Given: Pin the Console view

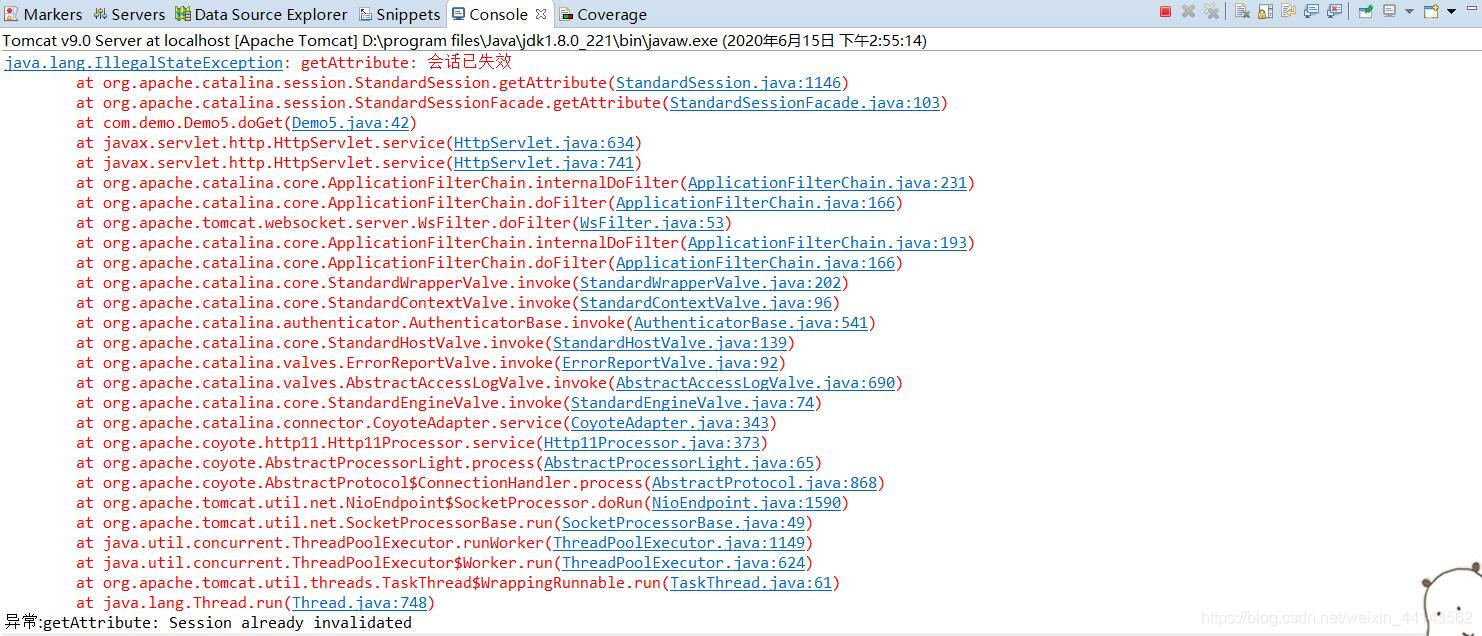Looking at the screenshot, I should point(1366,13).
